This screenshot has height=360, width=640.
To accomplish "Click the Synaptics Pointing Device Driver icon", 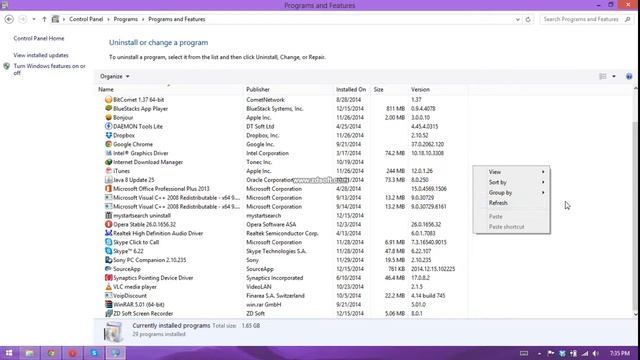I will pos(108,278).
